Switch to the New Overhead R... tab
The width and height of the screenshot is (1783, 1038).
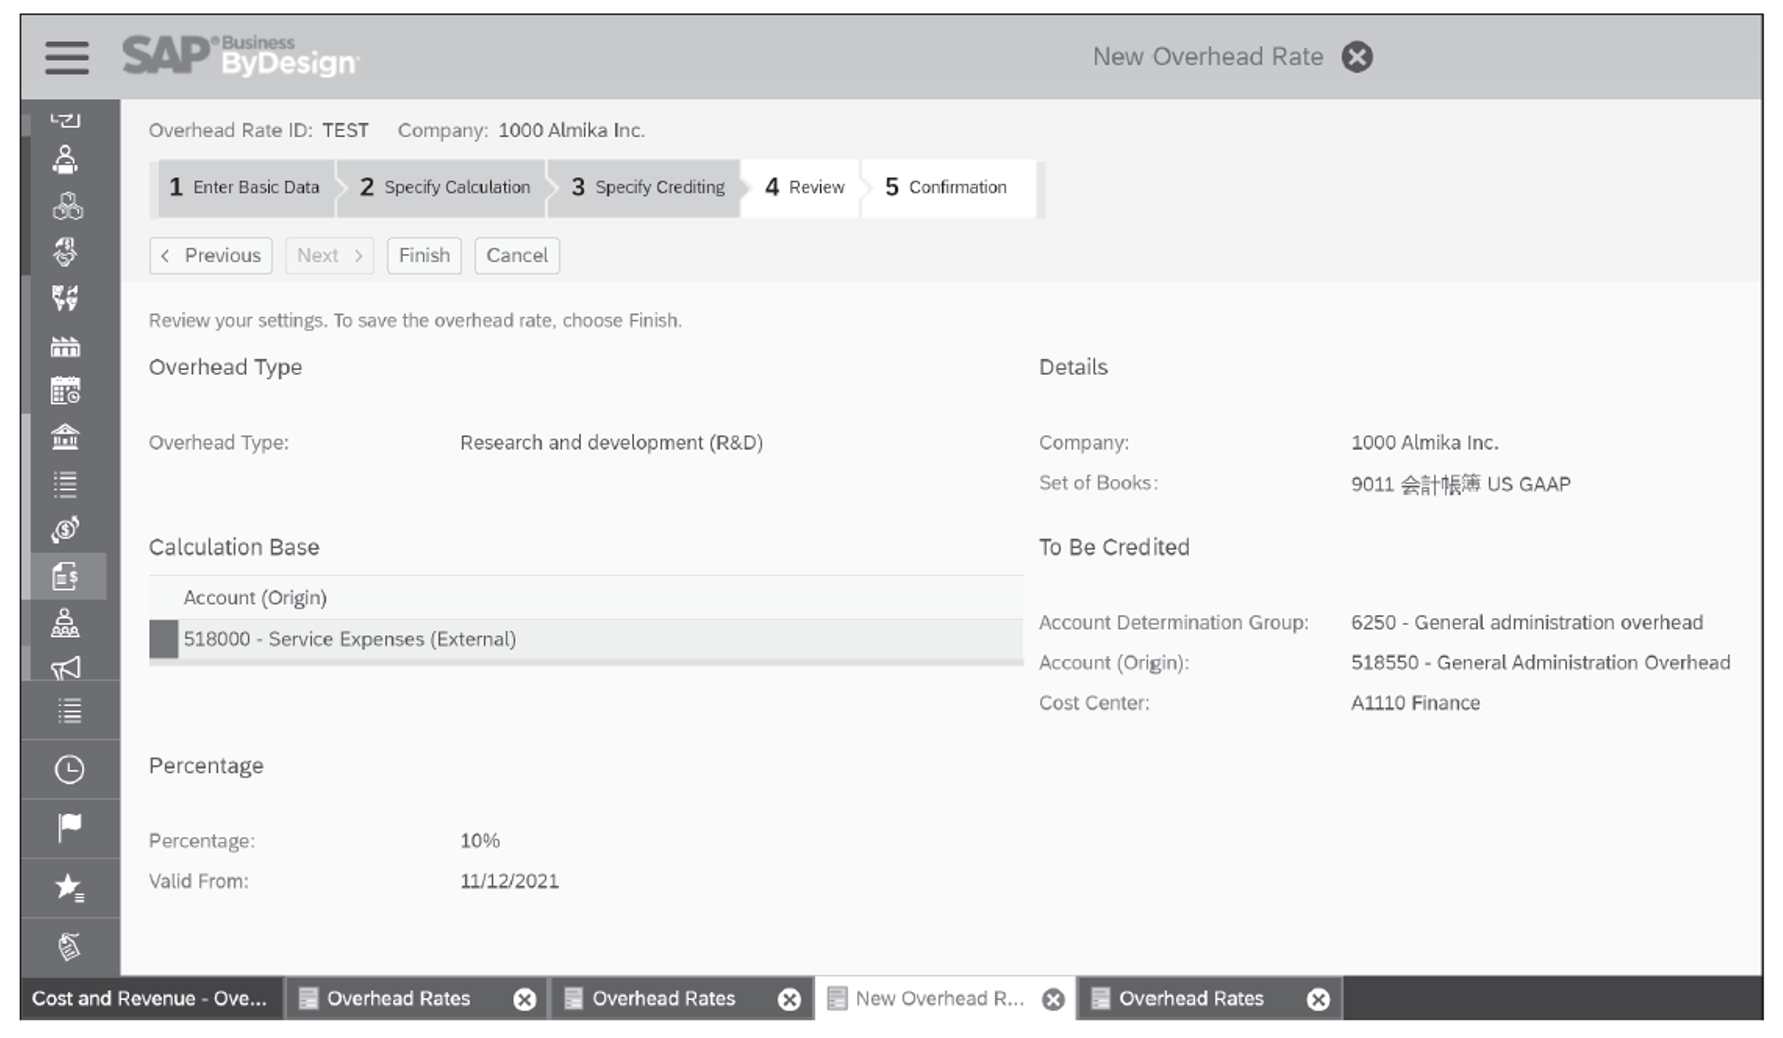[x=935, y=998]
